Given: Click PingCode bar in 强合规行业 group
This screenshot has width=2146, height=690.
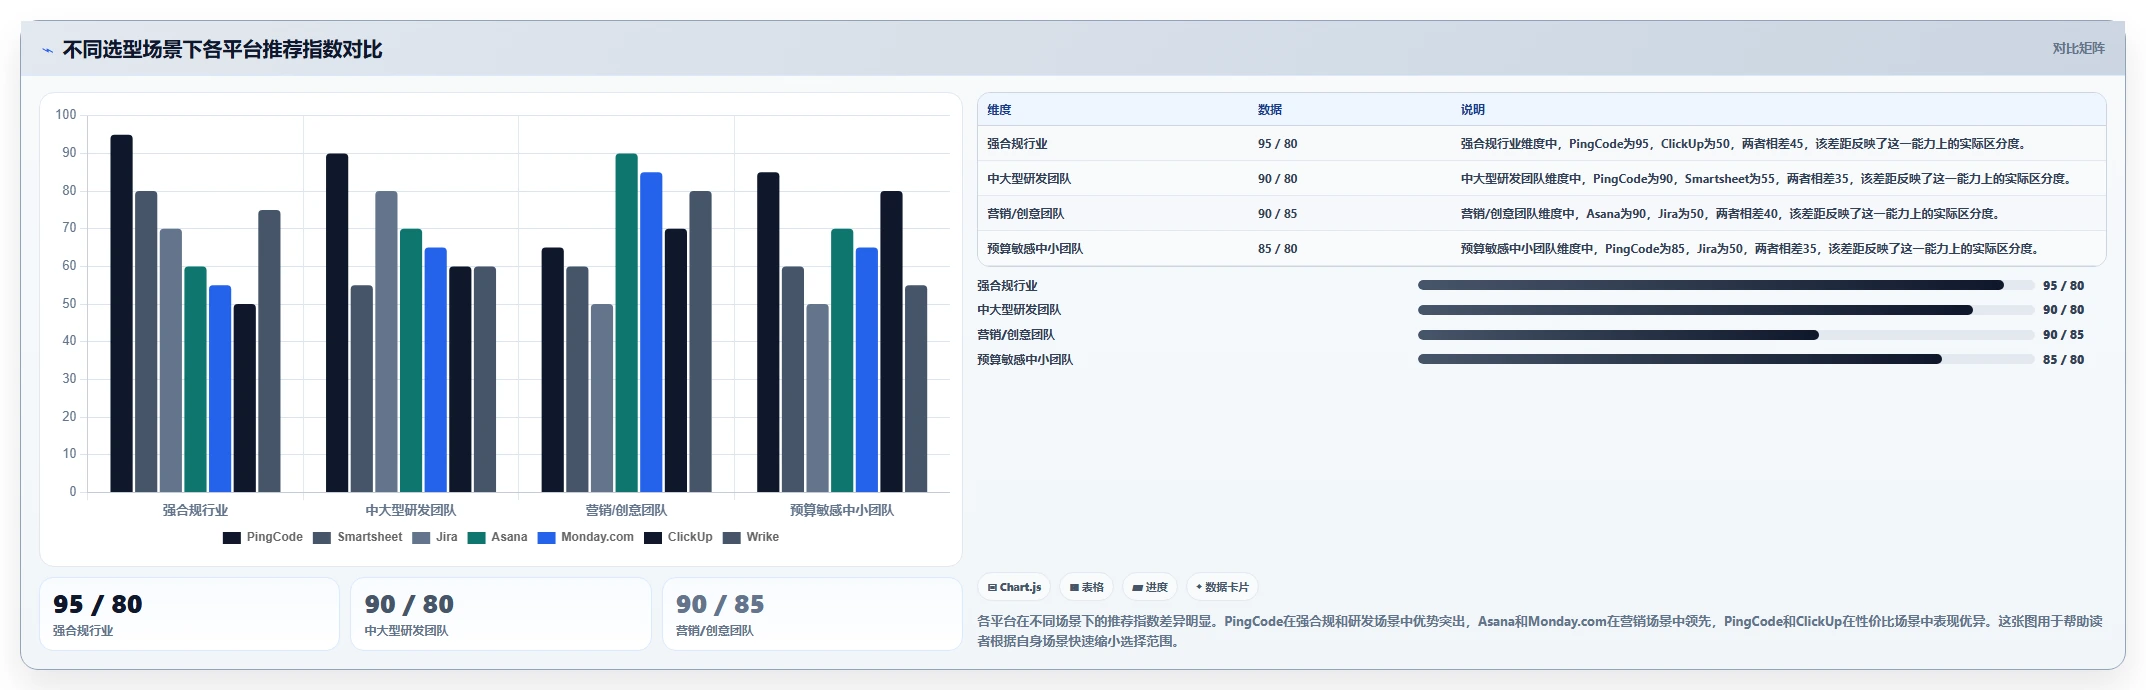Looking at the screenshot, I should (121, 313).
